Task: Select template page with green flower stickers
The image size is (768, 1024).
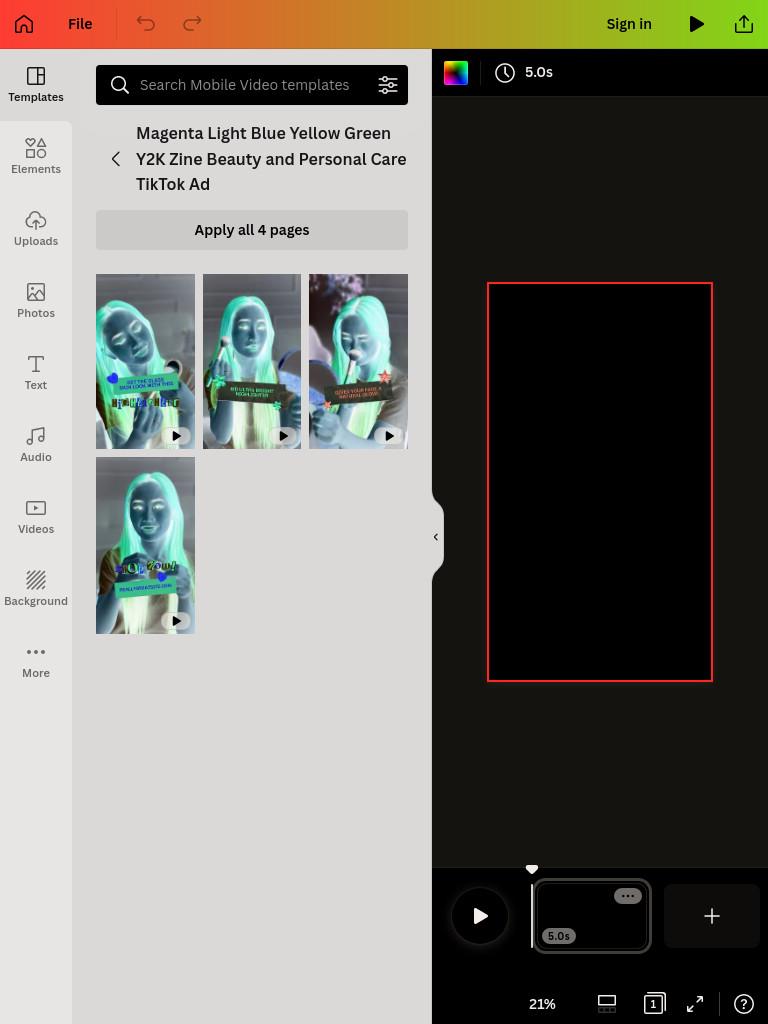Action: pos(251,361)
